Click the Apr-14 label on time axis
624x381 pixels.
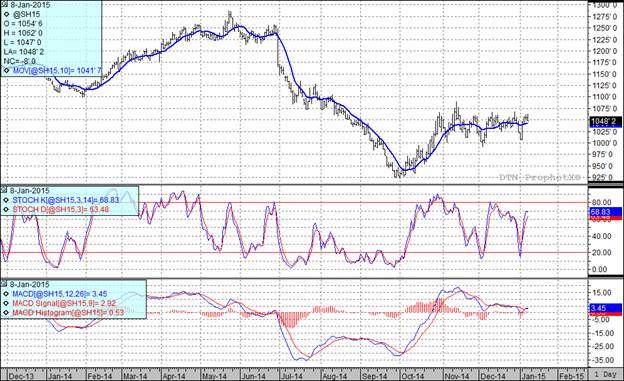point(174,376)
